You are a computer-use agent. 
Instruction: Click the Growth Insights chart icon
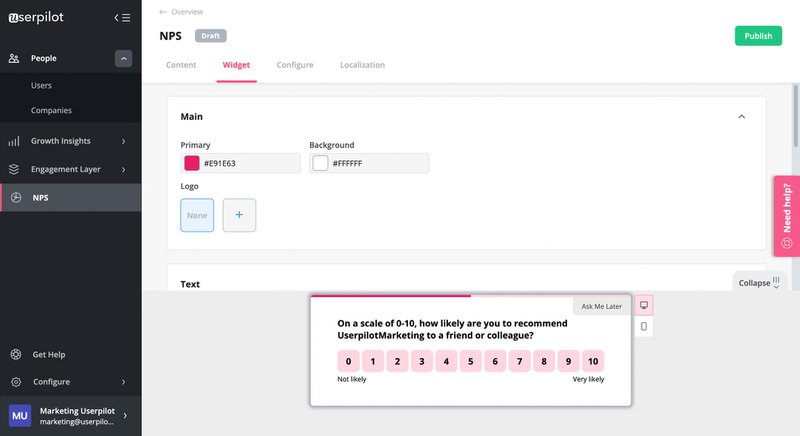[14, 141]
